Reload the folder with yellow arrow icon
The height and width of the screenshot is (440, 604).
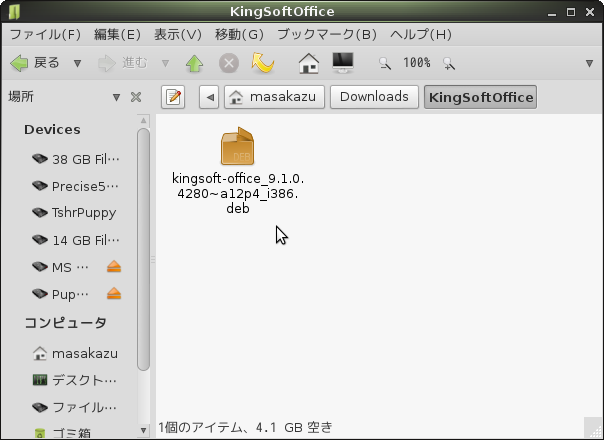click(x=263, y=63)
